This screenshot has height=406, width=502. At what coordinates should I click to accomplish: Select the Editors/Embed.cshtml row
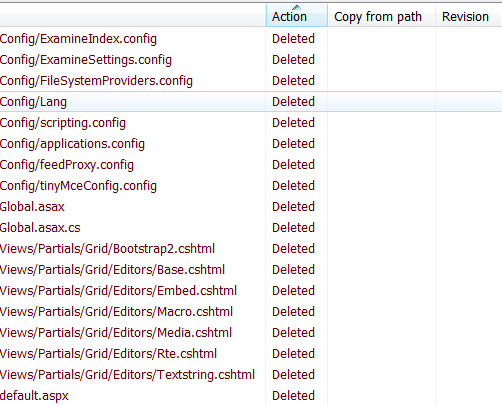coord(251,291)
